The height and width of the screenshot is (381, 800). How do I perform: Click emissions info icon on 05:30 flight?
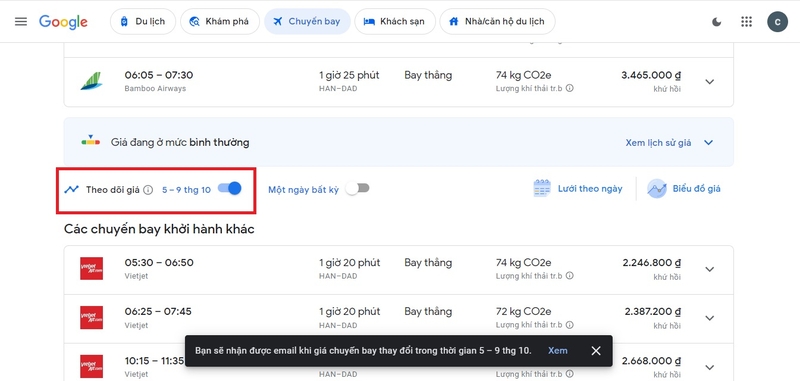click(569, 276)
